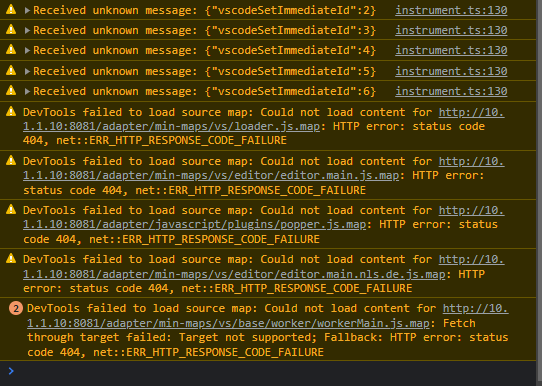The width and height of the screenshot is (542, 386).
Task: Click warning icon of loader.js.map message
Action: pos(11,111)
